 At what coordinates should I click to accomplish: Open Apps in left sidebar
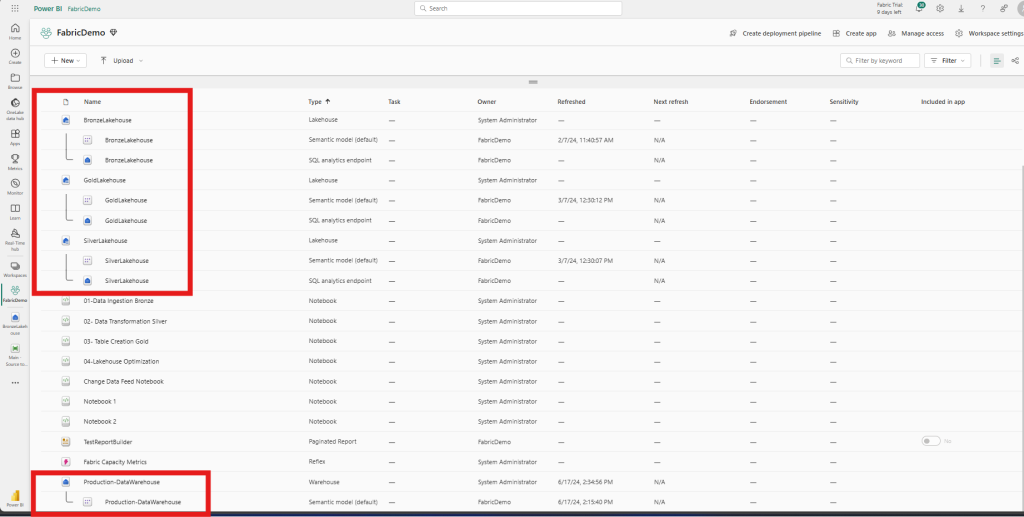tap(15, 137)
